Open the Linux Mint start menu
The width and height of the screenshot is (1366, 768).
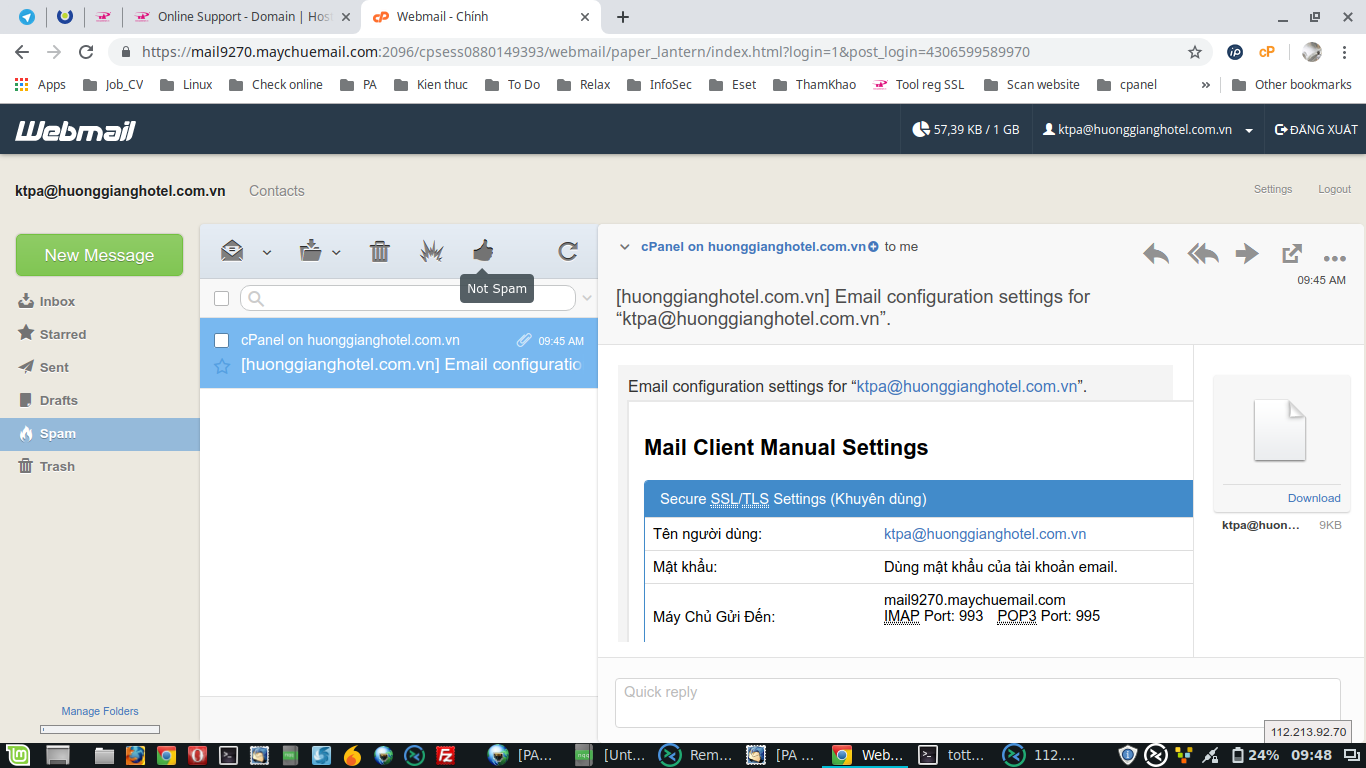coord(16,755)
